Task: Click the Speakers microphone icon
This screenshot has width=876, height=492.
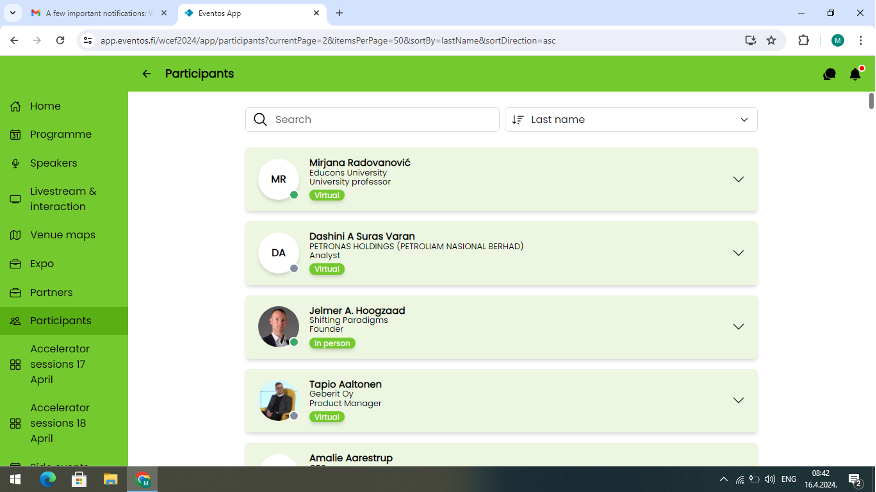Action: coord(15,163)
